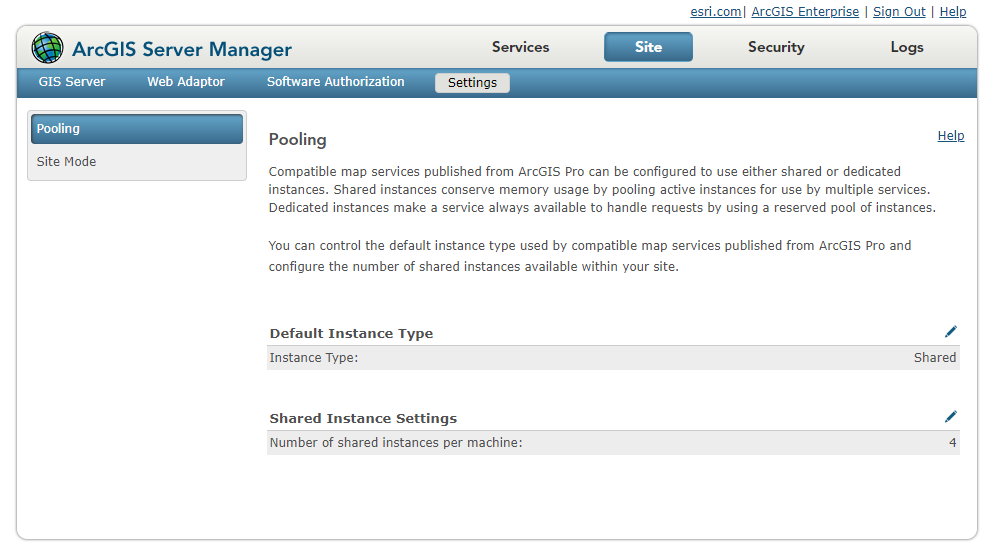
Task: Select the Site tab
Action: [648, 47]
